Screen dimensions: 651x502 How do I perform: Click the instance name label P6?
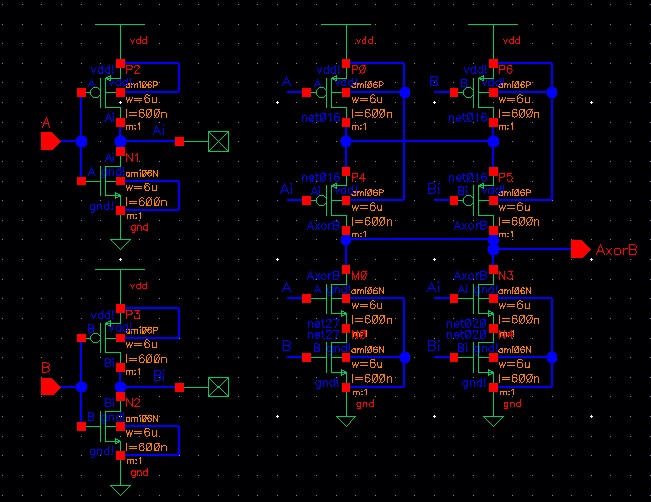pos(506,69)
